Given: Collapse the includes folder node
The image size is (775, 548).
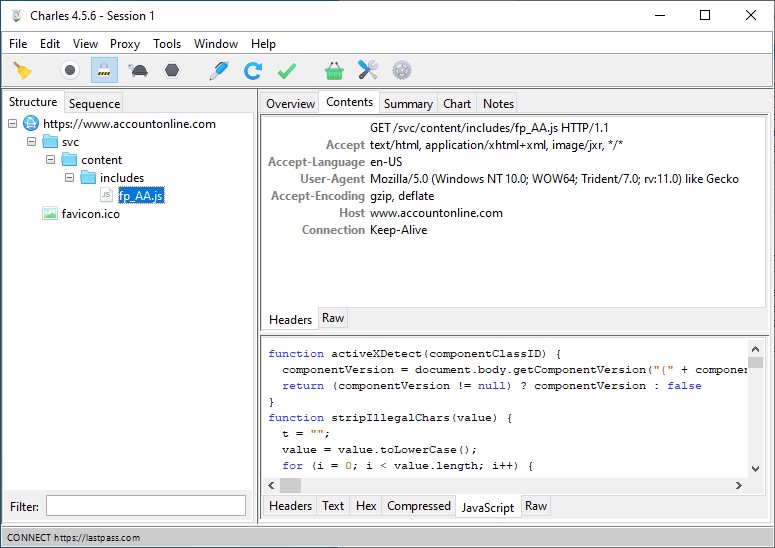Looking at the screenshot, I should [70, 178].
